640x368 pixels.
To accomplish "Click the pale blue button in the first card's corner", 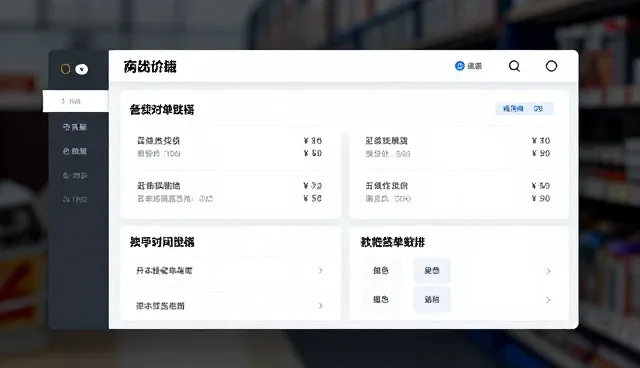I will [524, 109].
